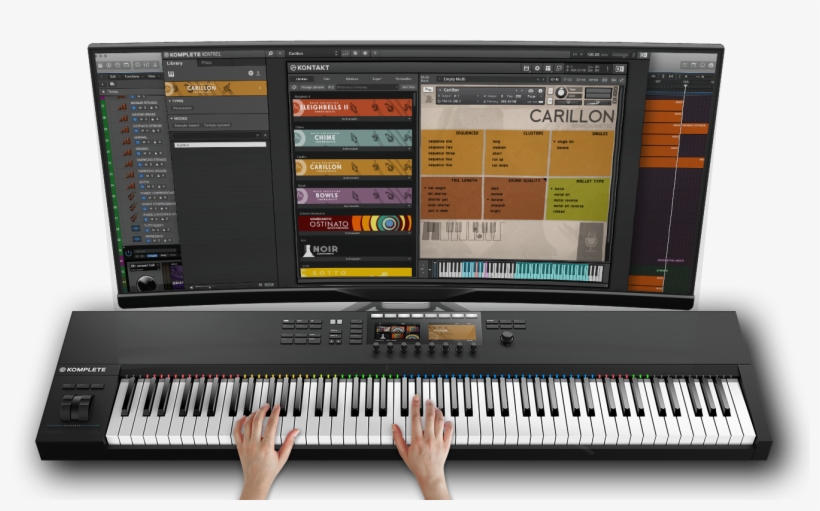Image resolution: width=820 pixels, height=511 pixels.
Task: Click the Sample-based mode tag
Action: (x=187, y=126)
